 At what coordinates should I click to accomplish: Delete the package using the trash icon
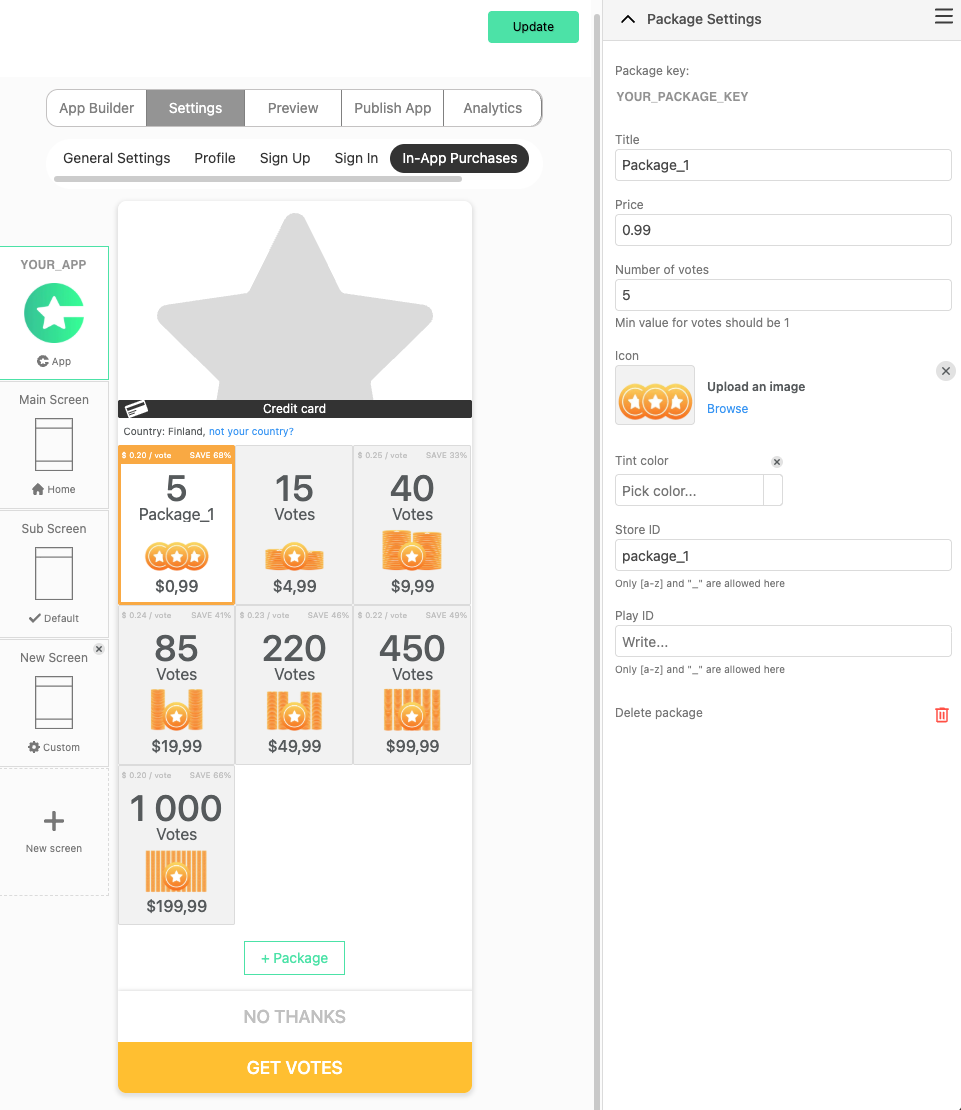click(940, 714)
